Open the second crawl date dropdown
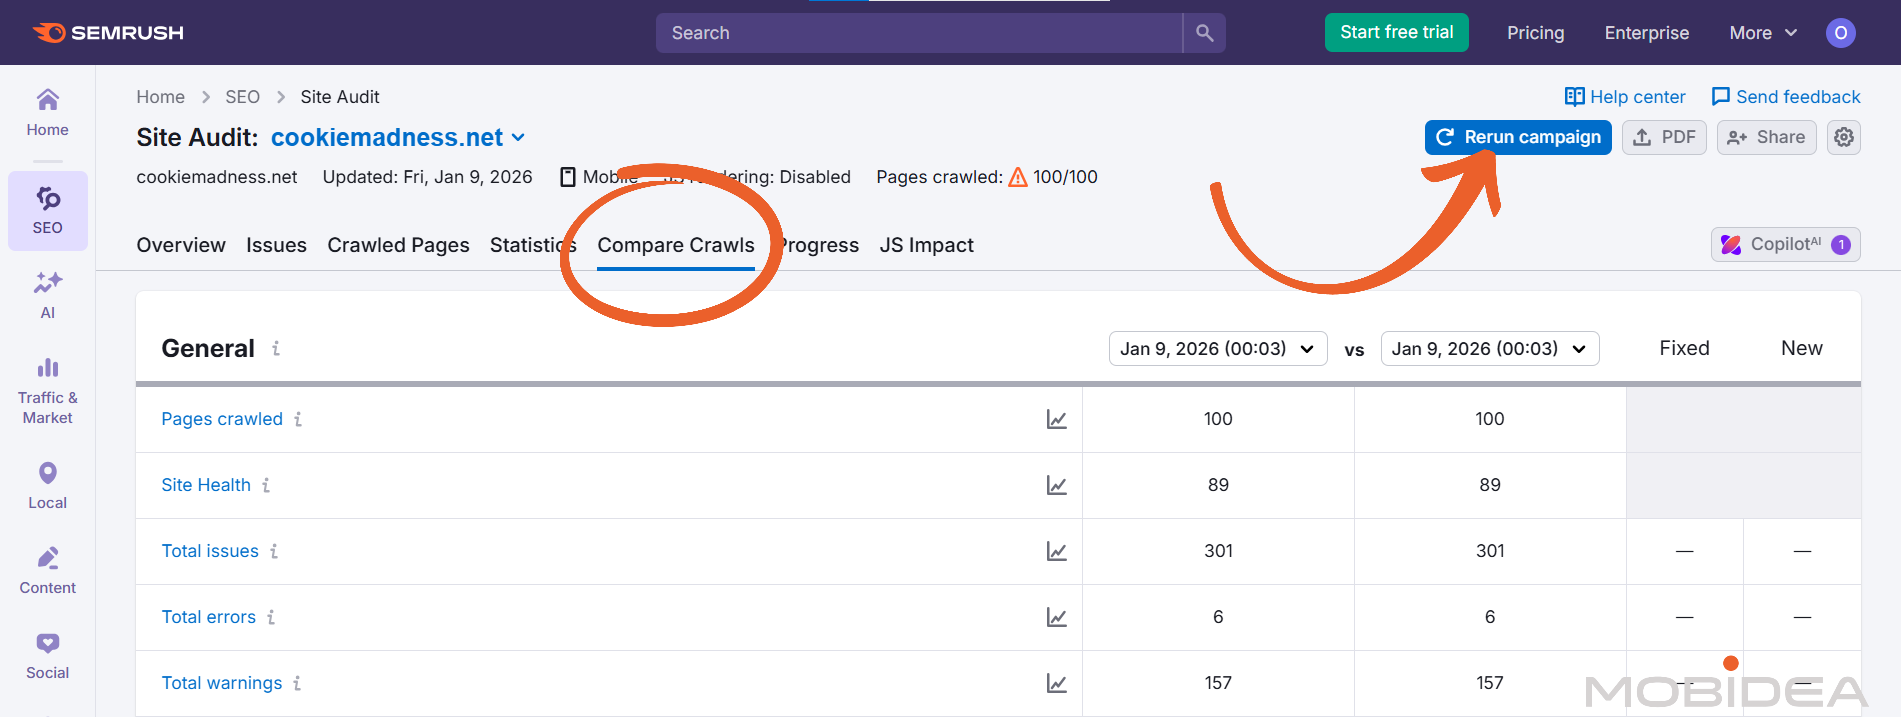The height and width of the screenshot is (717, 1901). (x=1490, y=348)
